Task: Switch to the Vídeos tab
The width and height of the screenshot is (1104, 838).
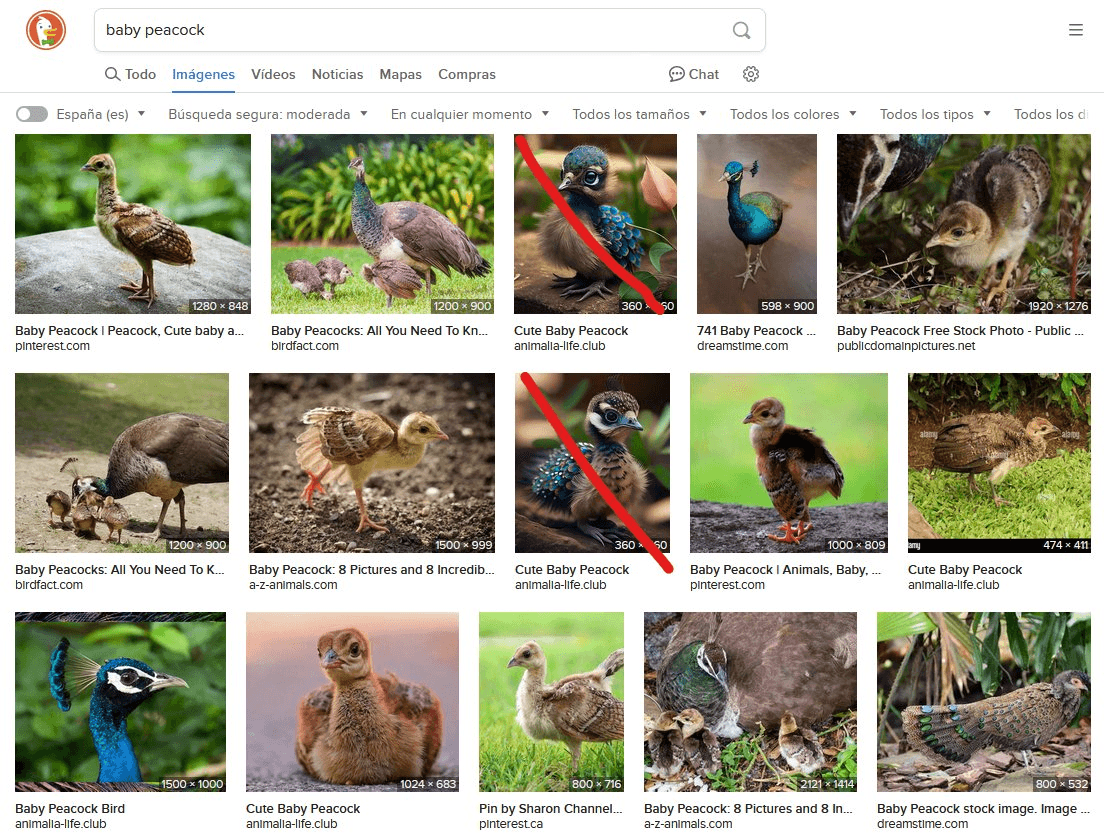Action: 273,74
